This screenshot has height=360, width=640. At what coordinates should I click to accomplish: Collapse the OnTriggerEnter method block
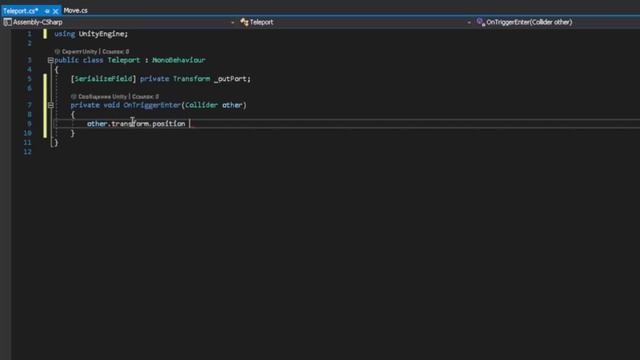coord(51,105)
